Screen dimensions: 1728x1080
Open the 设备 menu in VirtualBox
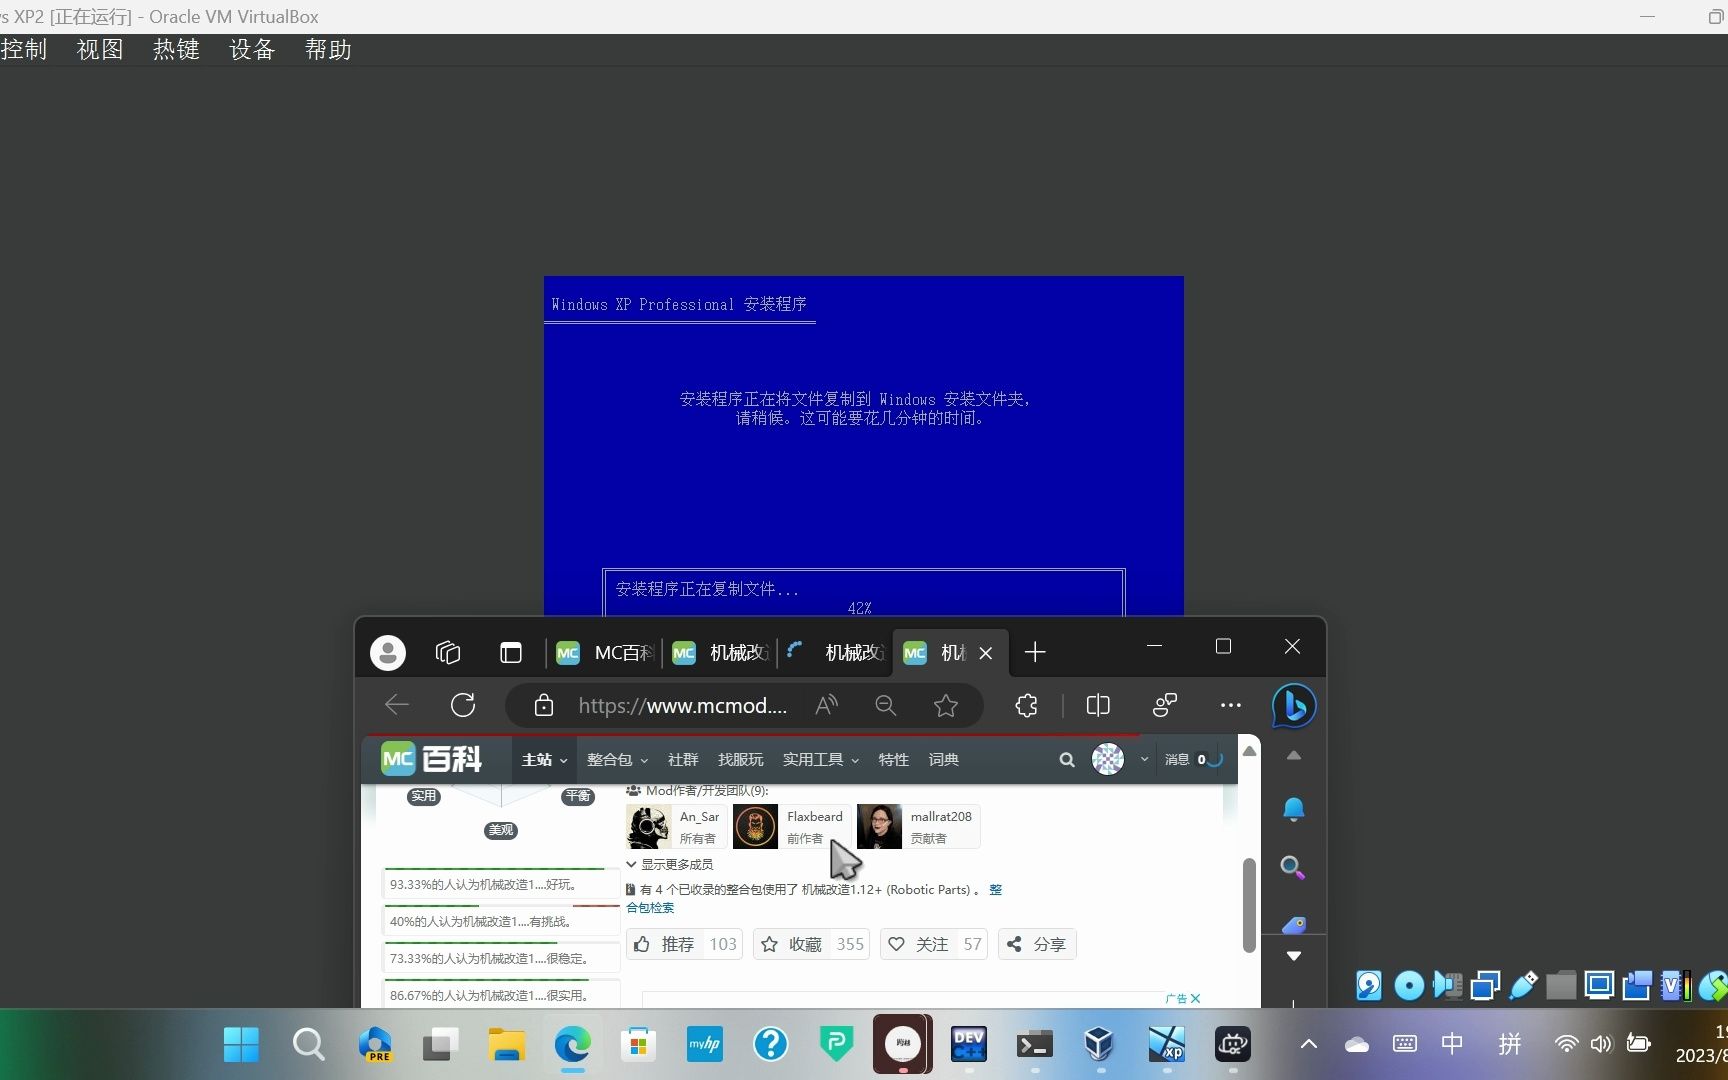click(251, 49)
